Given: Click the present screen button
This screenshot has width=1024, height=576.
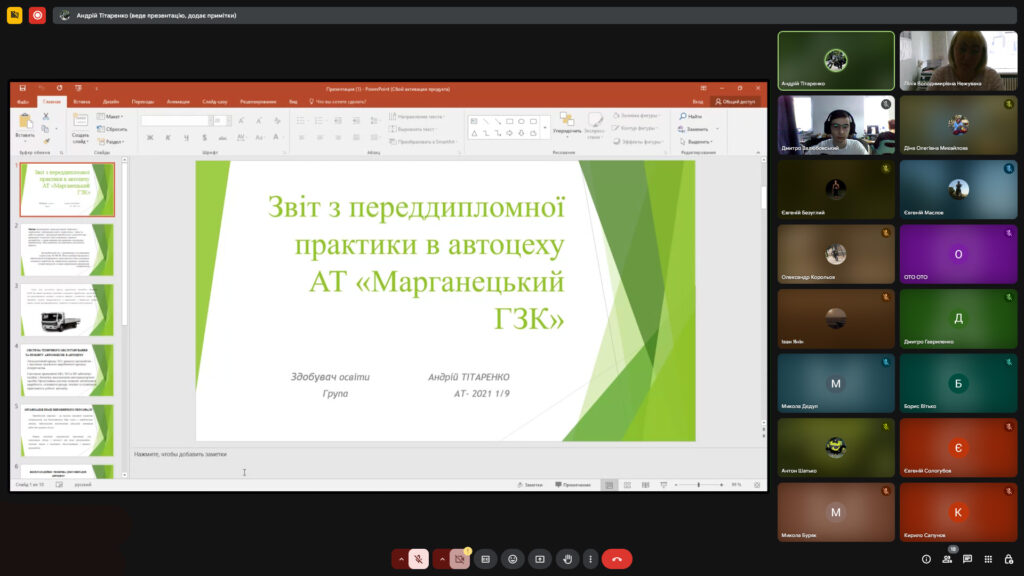Looking at the screenshot, I should [540, 559].
